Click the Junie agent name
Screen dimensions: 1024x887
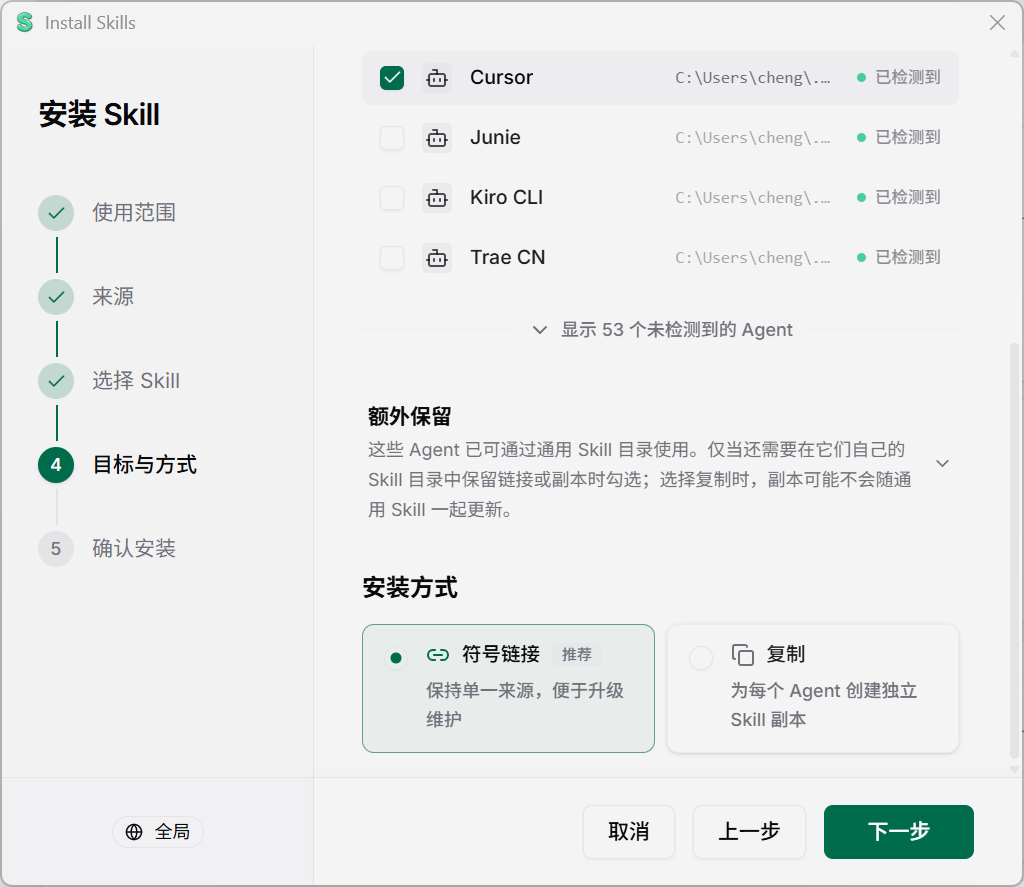[x=496, y=138]
